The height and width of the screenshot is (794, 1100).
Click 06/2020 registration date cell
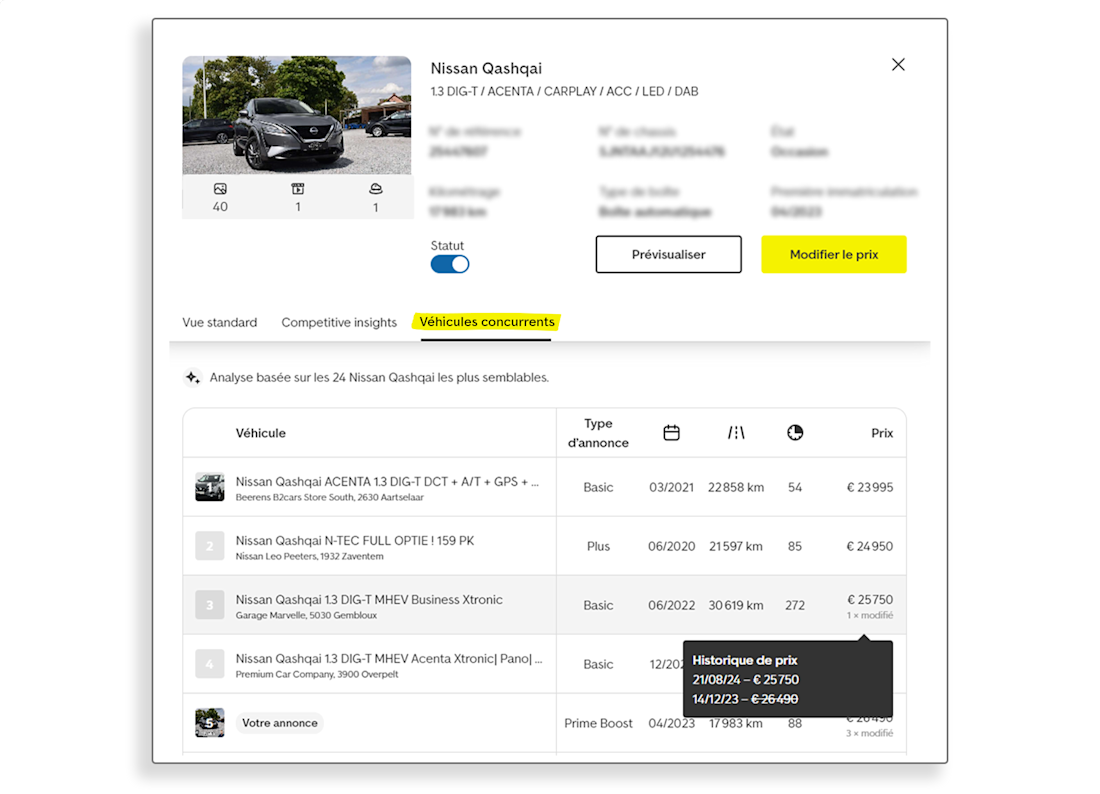(671, 546)
